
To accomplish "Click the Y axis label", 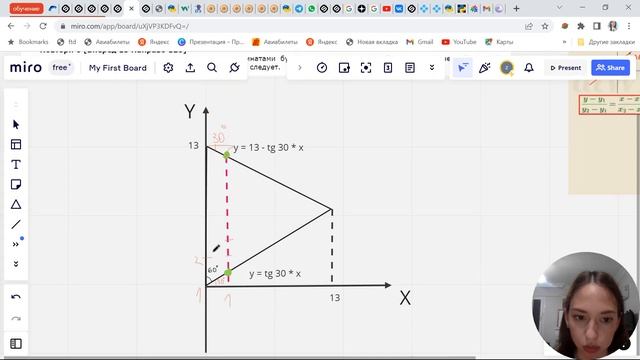I will click(190, 111).
